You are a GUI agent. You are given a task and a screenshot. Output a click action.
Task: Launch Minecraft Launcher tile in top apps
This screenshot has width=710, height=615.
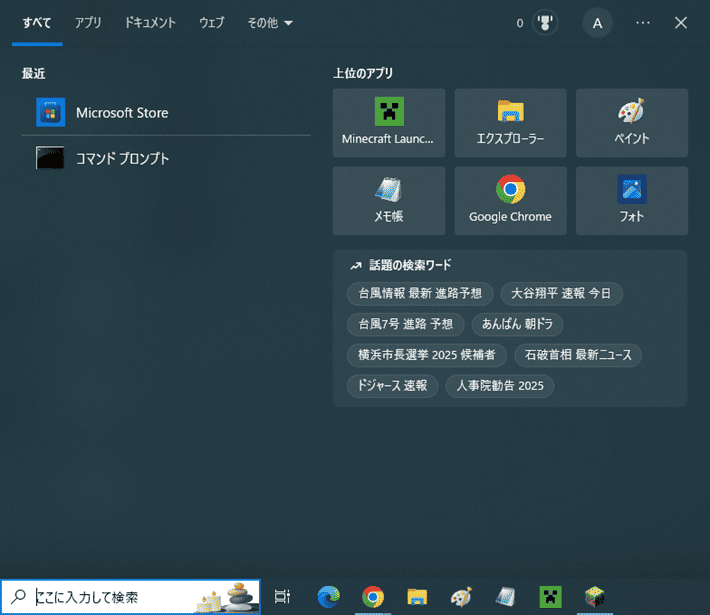click(389, 123)
